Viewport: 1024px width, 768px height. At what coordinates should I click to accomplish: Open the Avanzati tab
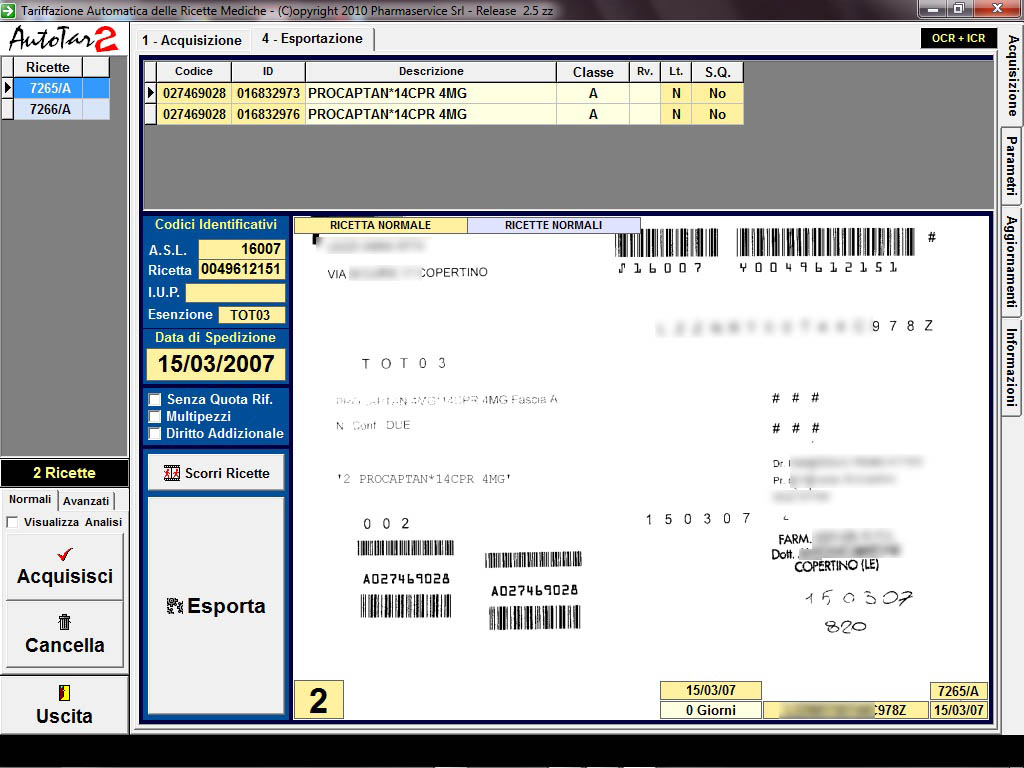[x=86, y=501]
